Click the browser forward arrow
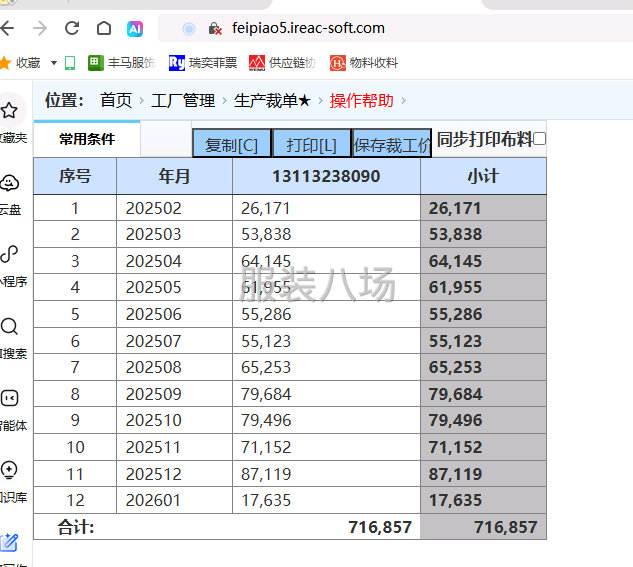Image resolution: width=633 pixels, height=567 pixels. (x=40, y=28)
